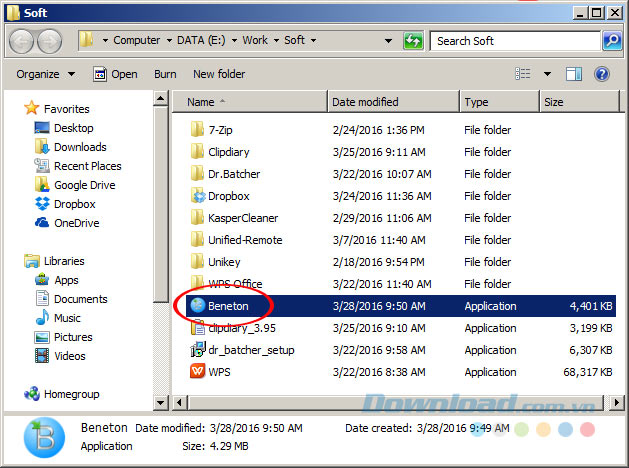Click the Documents library icon
The height and width of the screenshot is (468, 629).
42,299
